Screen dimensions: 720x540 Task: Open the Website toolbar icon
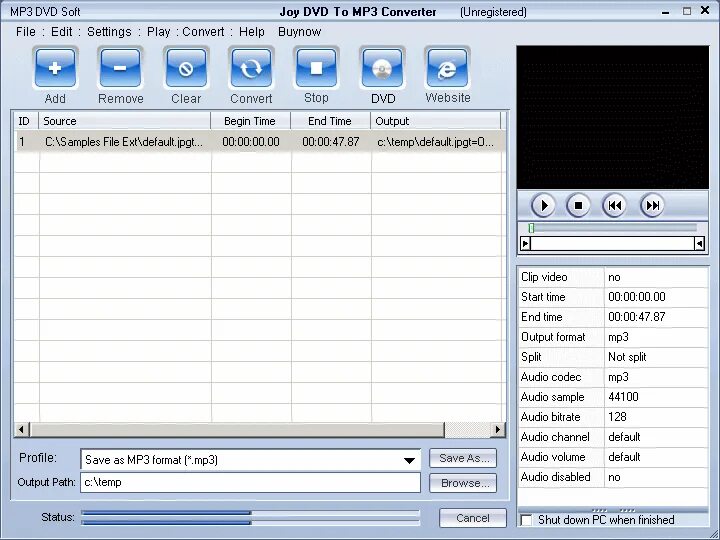coord(448,68)
